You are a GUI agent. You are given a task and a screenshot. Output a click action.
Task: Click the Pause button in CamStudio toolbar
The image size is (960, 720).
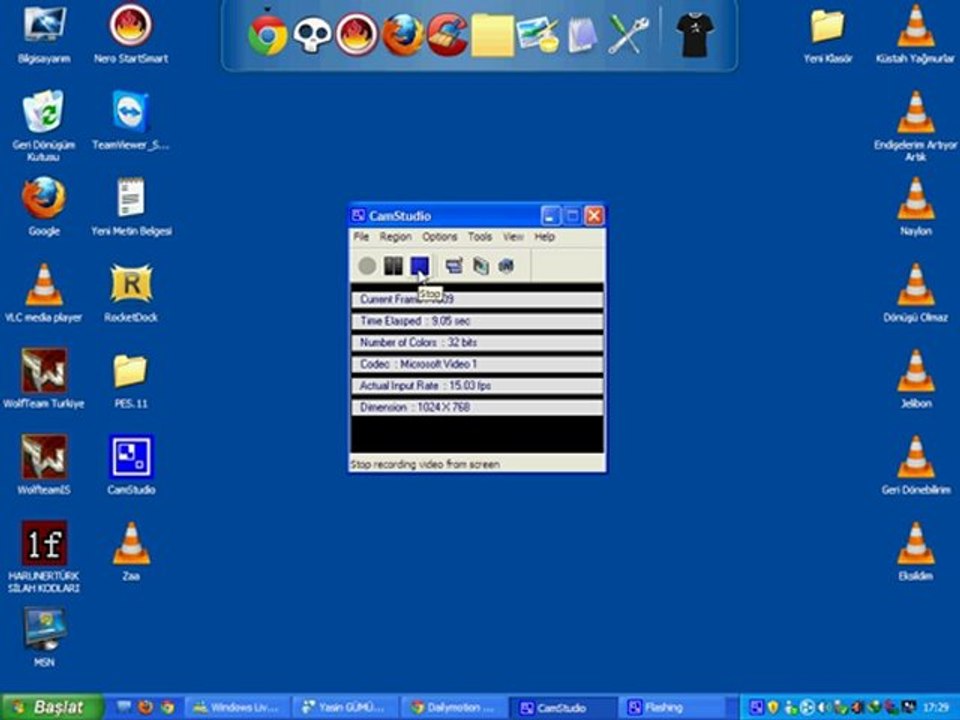[393, 266]
